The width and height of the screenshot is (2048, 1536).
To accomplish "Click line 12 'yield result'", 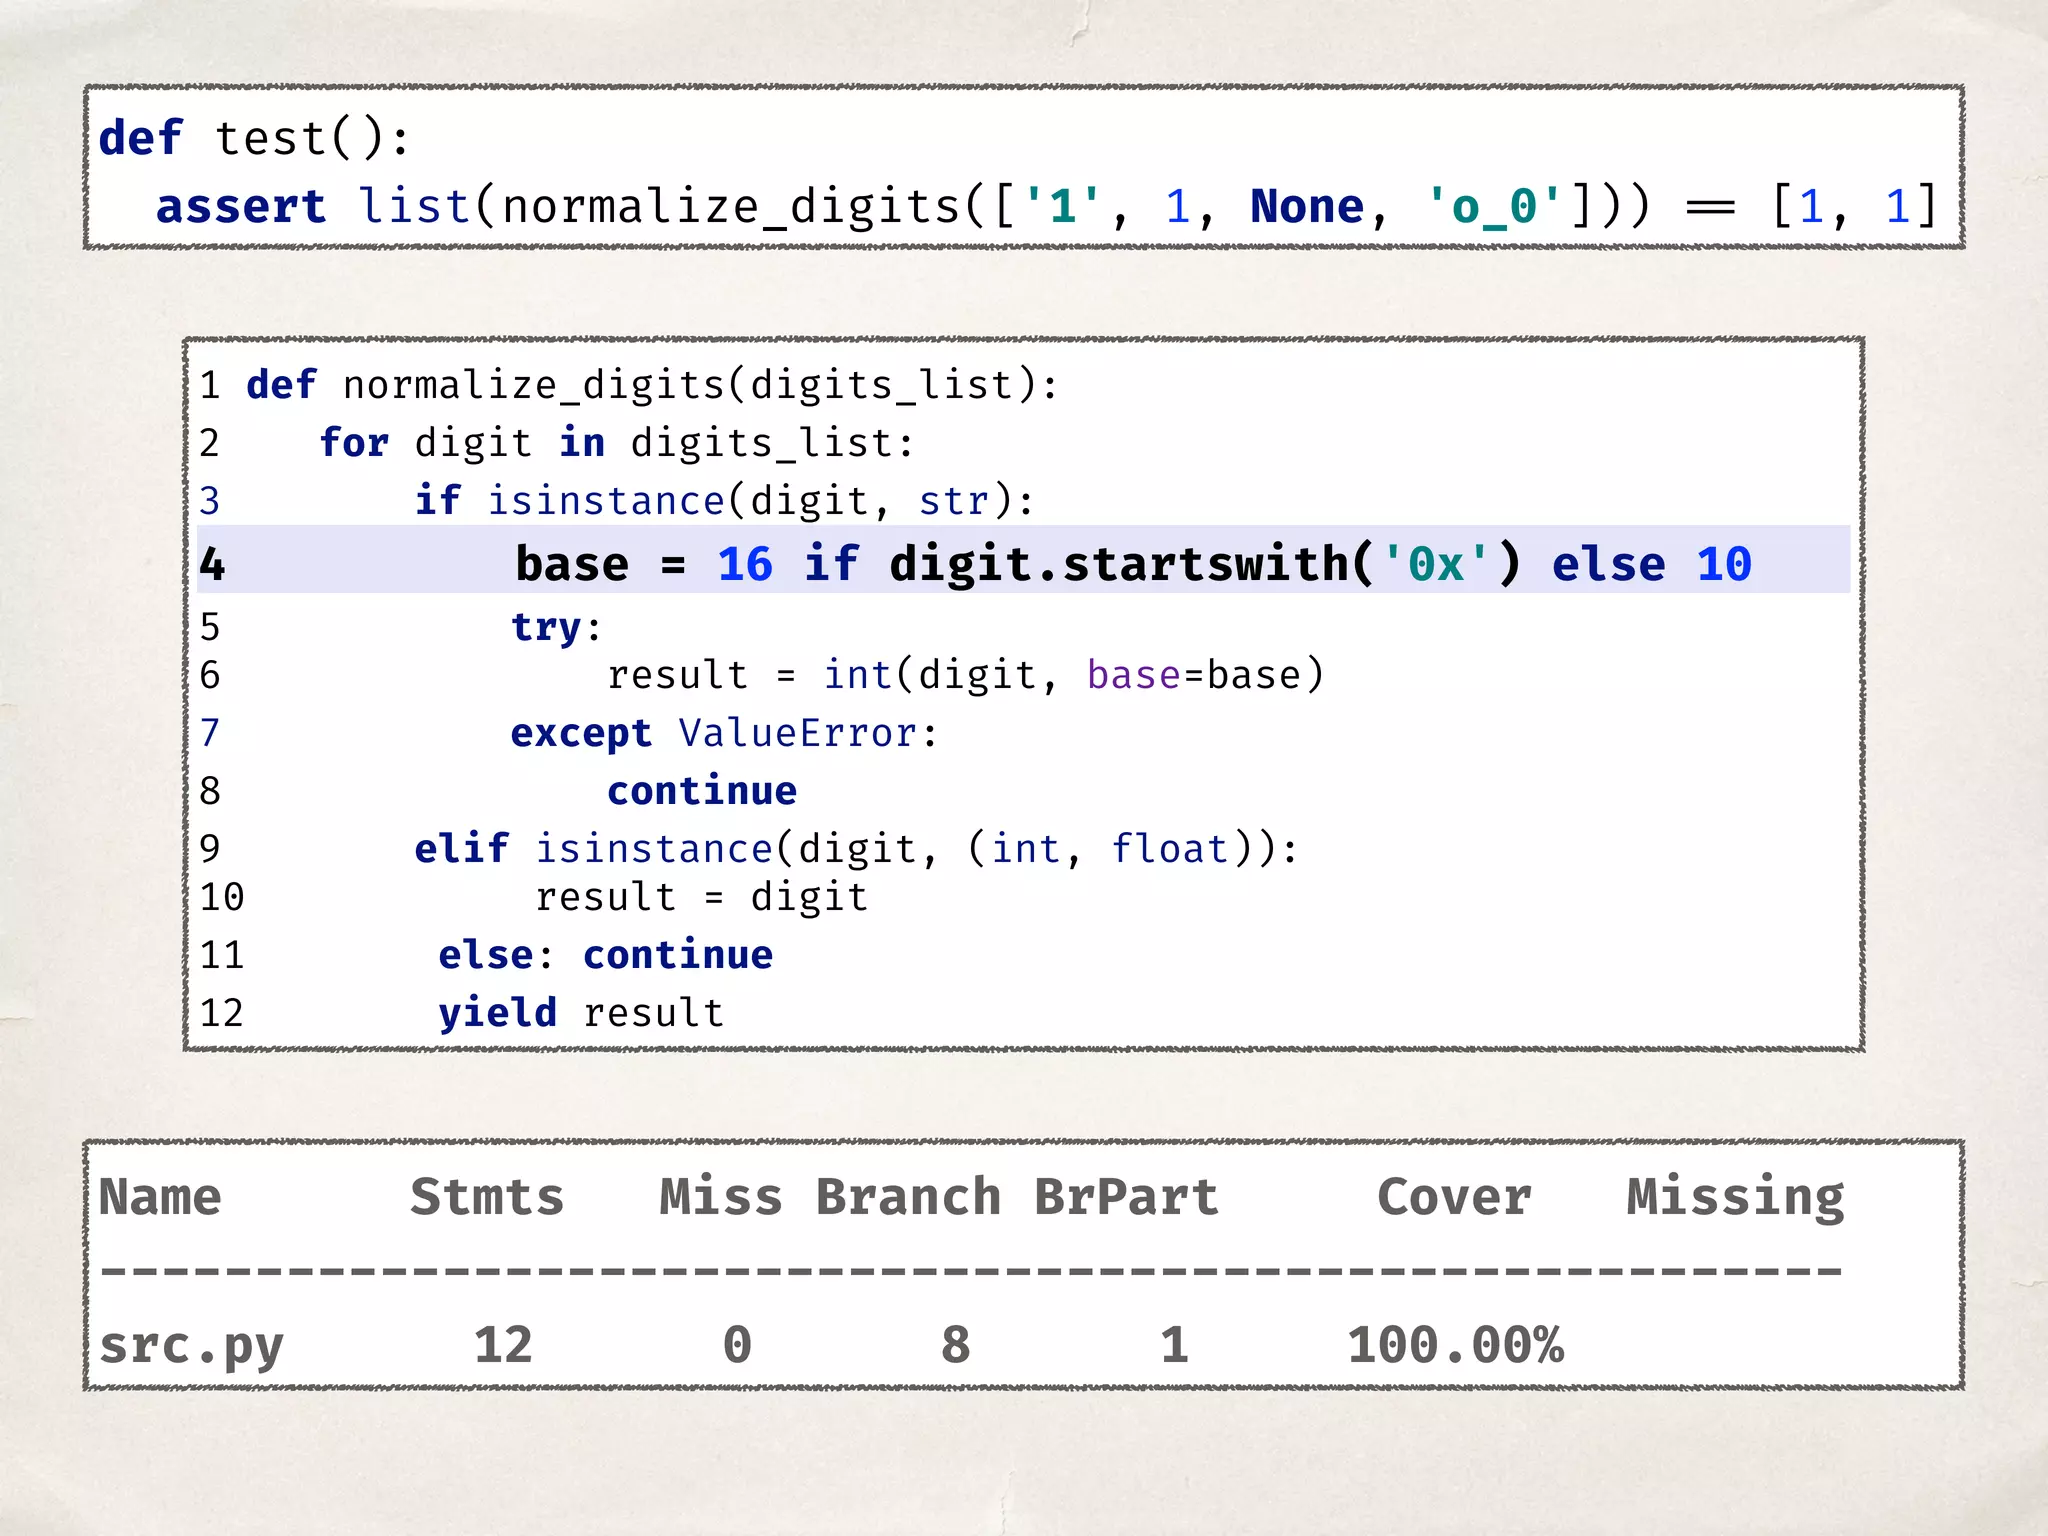I will coord(581,1013).
